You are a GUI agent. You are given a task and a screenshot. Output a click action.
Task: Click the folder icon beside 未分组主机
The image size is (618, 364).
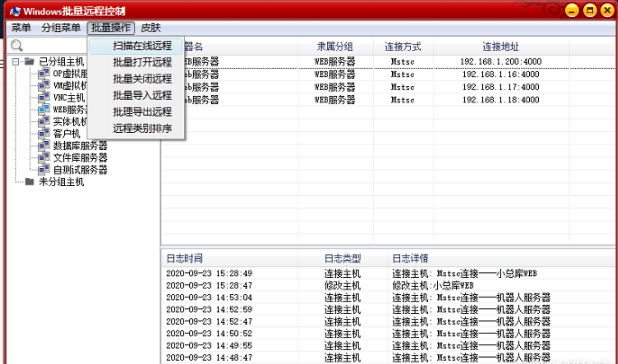tap(29, 182)
